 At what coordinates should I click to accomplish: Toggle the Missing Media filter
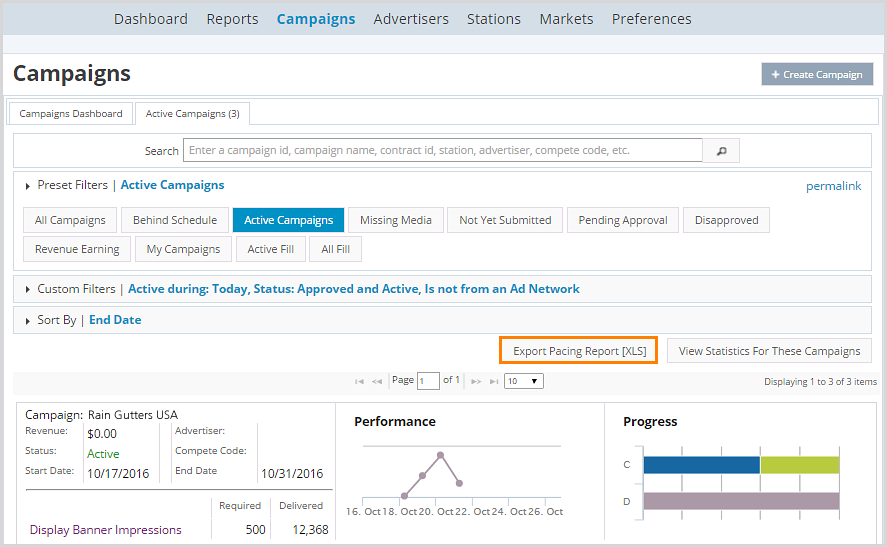[396, 220]
